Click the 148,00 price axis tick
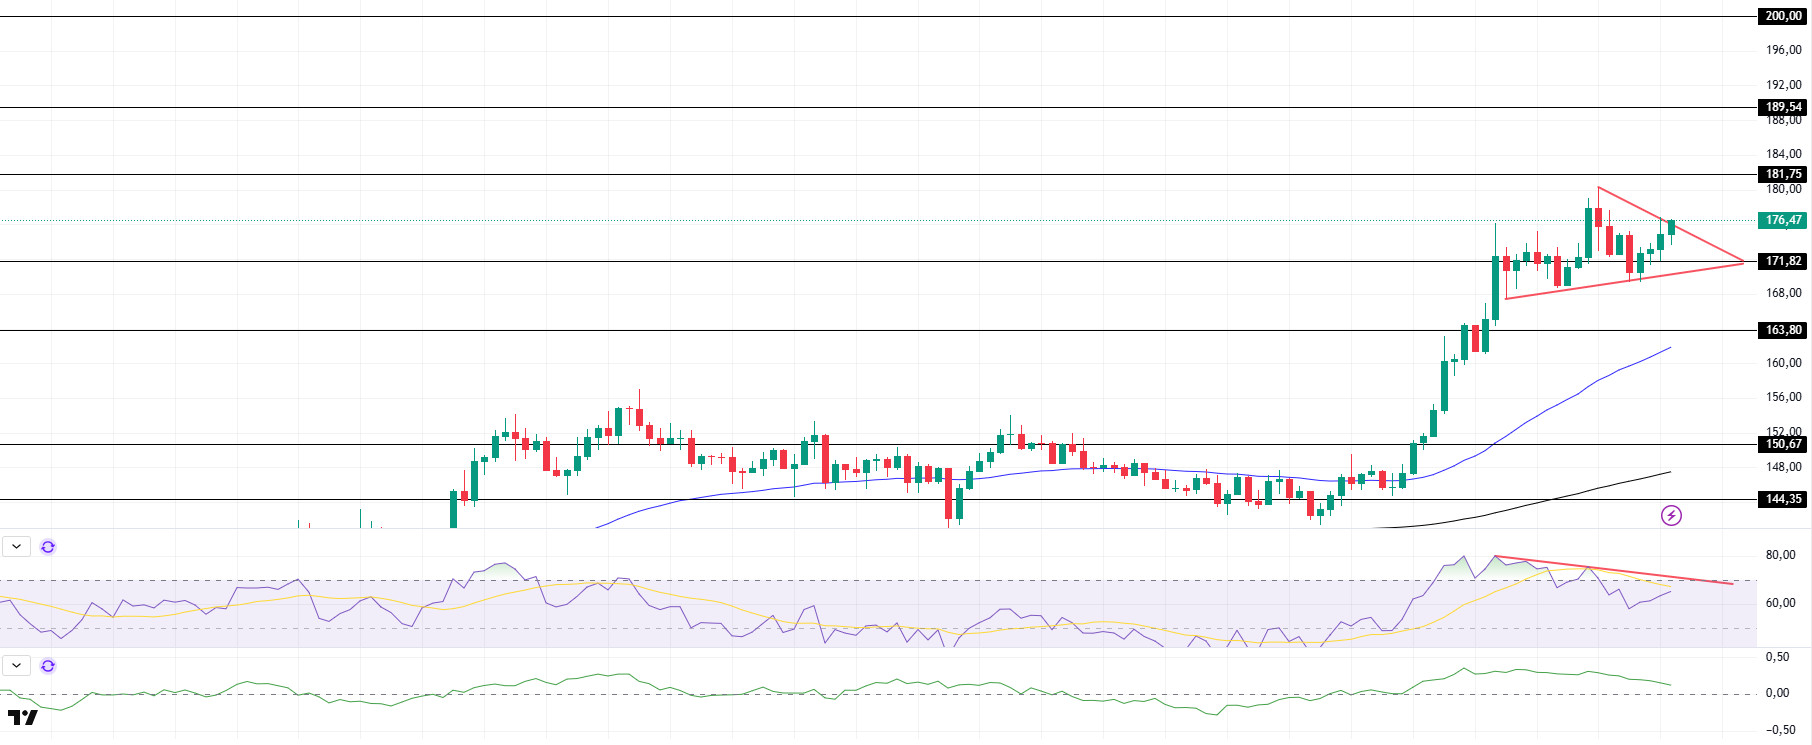The height and width of the screenshot is (745, 1812). click(1784, 467)
